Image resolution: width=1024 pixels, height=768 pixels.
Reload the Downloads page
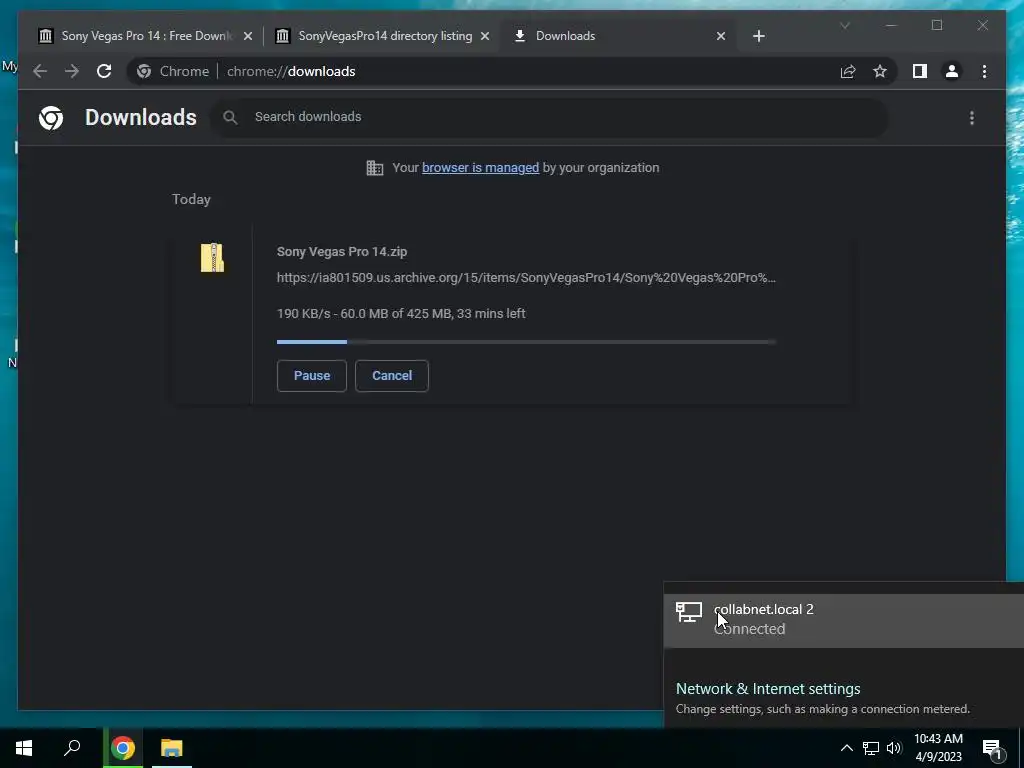pos(104,71)
